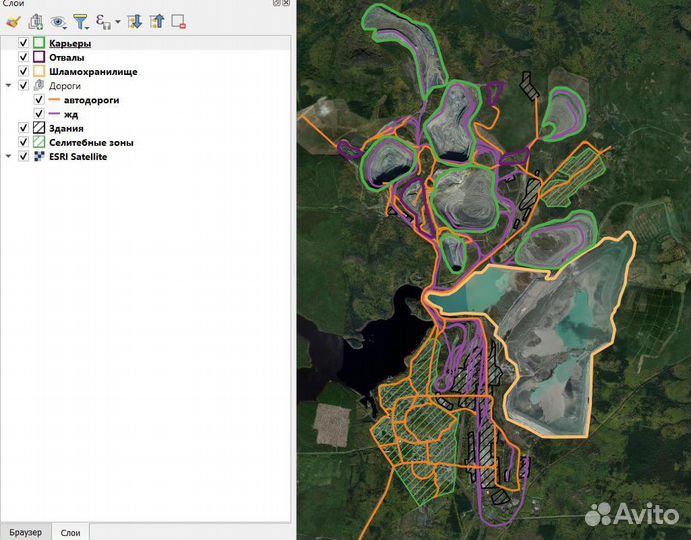This screenshot has width=691, height=540.
Task: Toggle the Здания layer checkbox
Action: (23, 128)
